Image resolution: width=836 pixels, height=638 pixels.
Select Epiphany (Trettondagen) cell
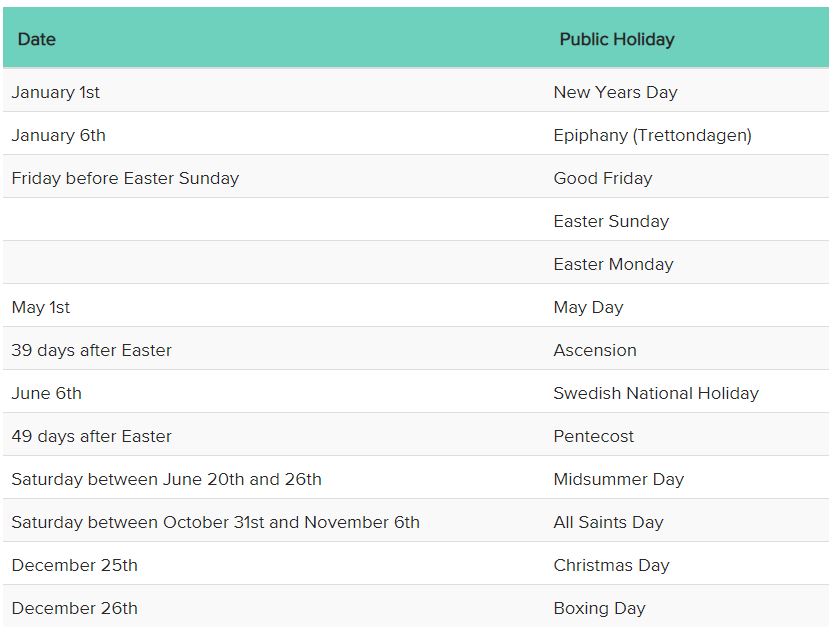tap(653, 135)
